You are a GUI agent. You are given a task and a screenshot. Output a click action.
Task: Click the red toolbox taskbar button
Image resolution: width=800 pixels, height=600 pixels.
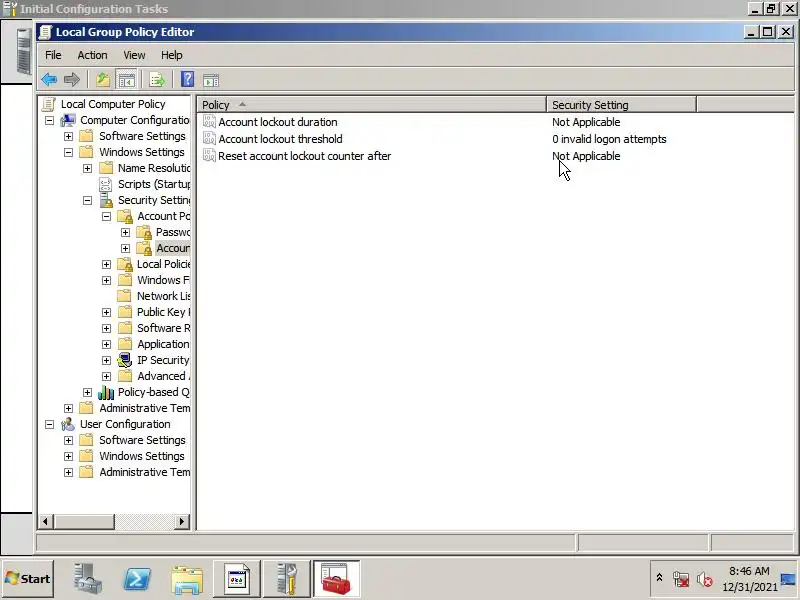pos(336,579)
